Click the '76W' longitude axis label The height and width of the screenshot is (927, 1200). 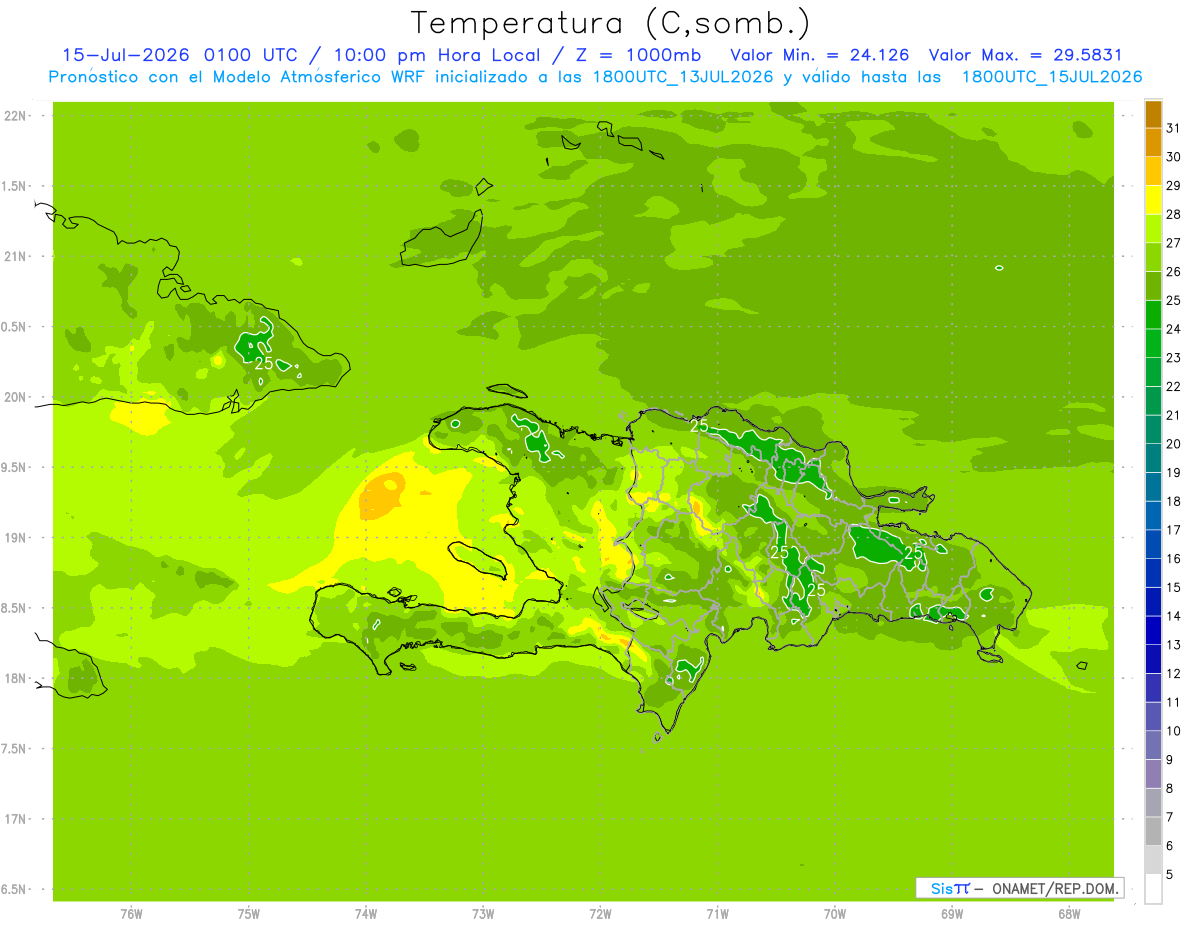(x=131, y=914)
